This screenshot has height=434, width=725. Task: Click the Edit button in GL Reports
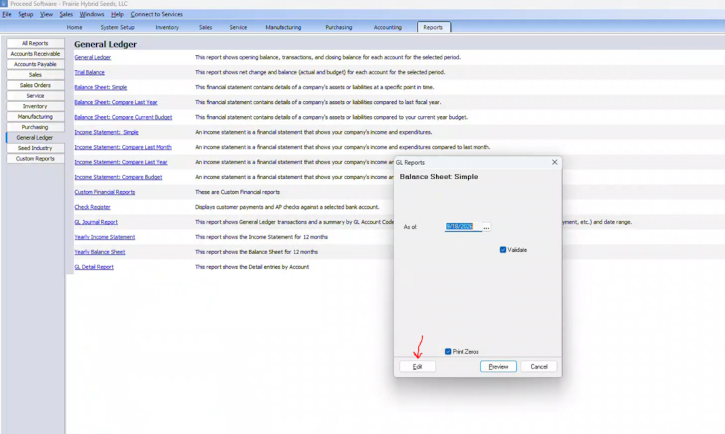[417, 367]
